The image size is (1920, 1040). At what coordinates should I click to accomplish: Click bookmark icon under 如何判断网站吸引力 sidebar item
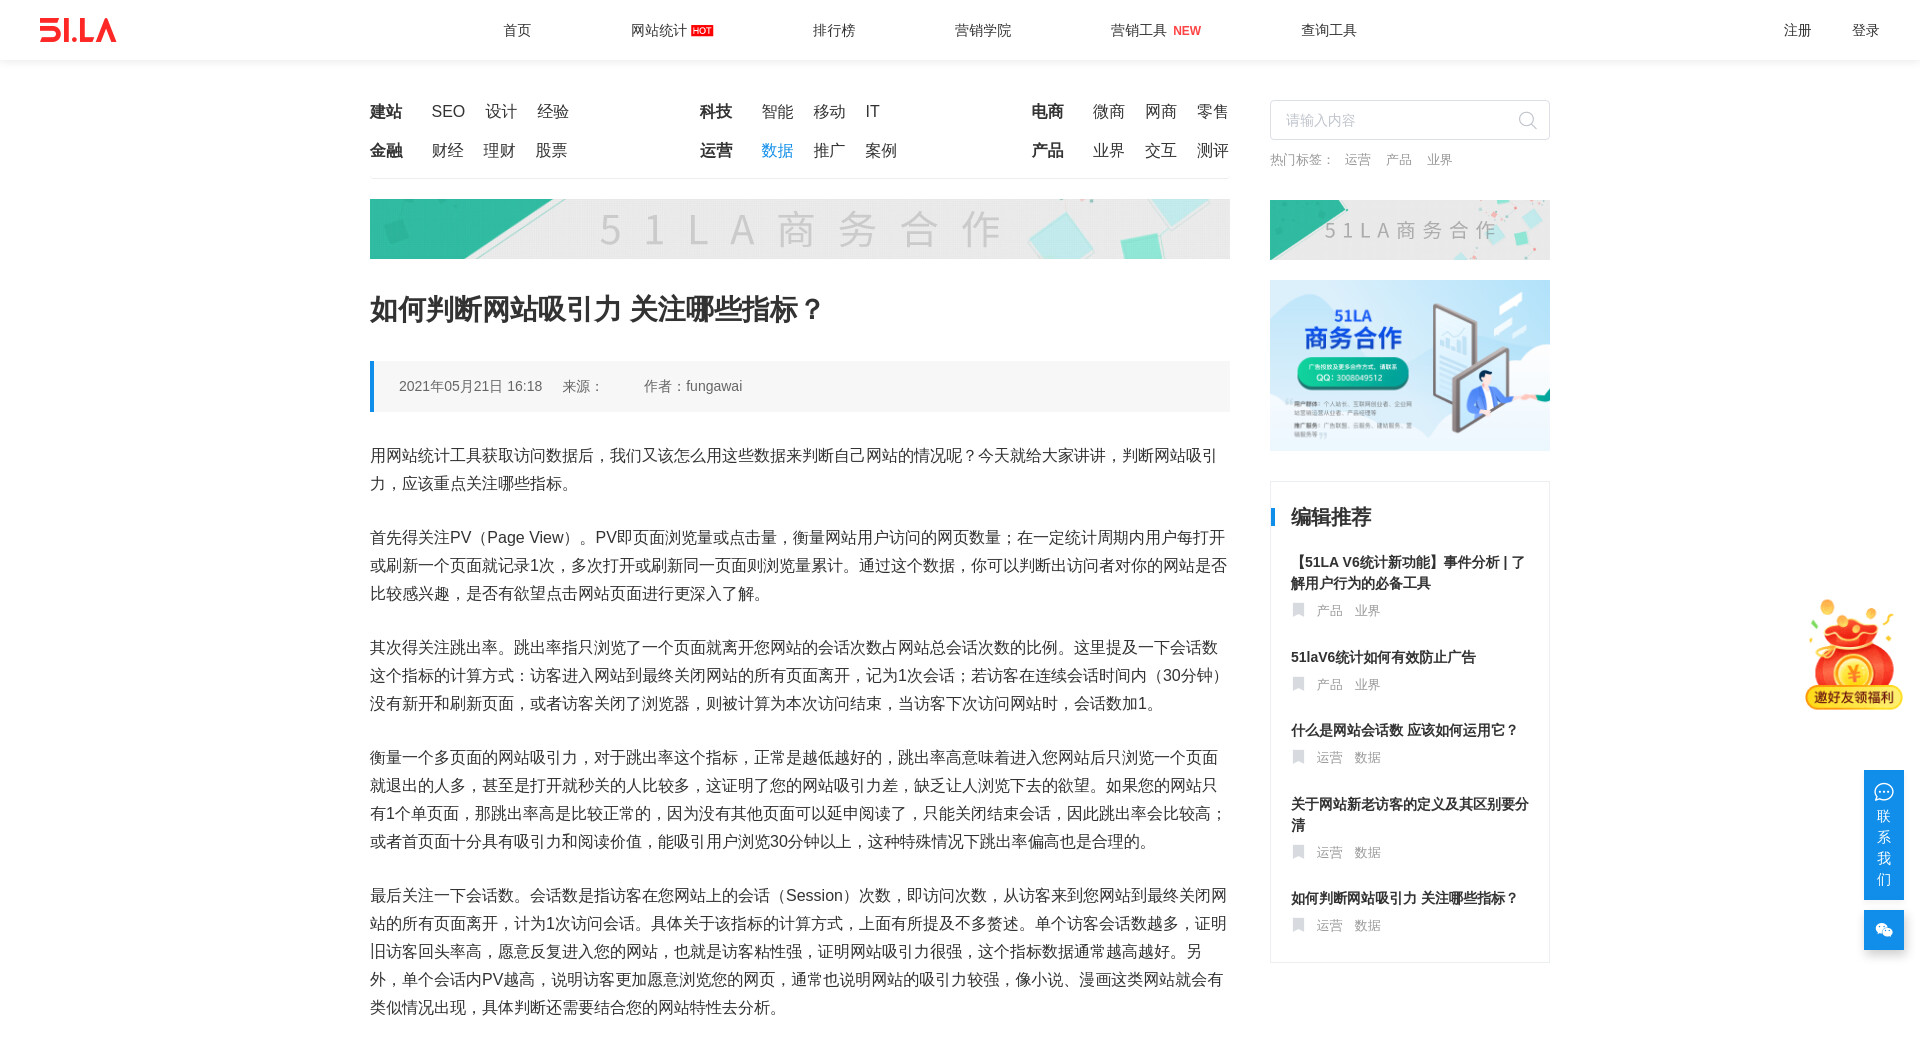click(1298, 925)
